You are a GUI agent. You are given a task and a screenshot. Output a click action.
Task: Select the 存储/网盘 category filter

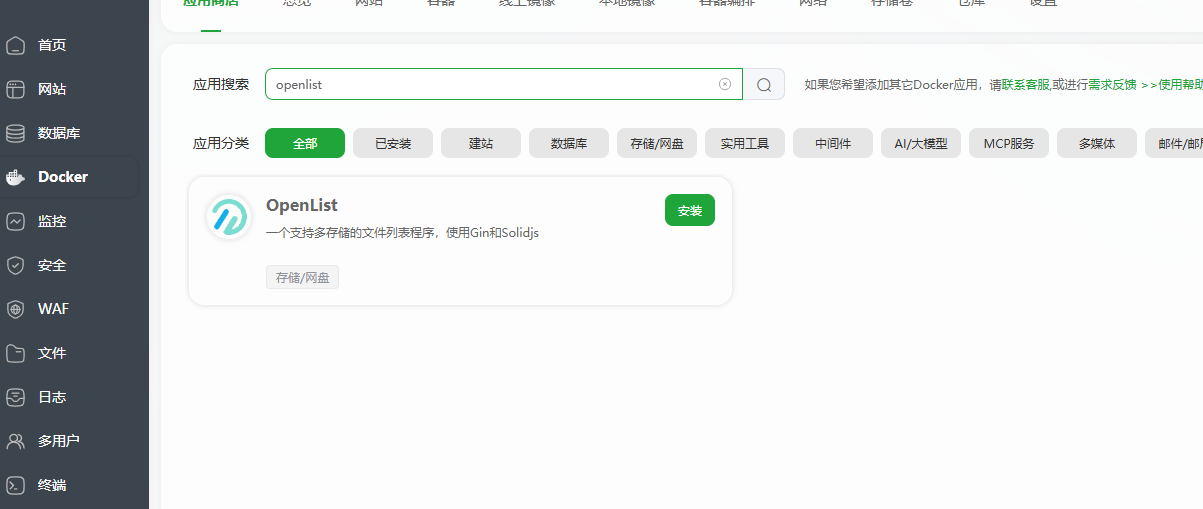pos(657,143)
